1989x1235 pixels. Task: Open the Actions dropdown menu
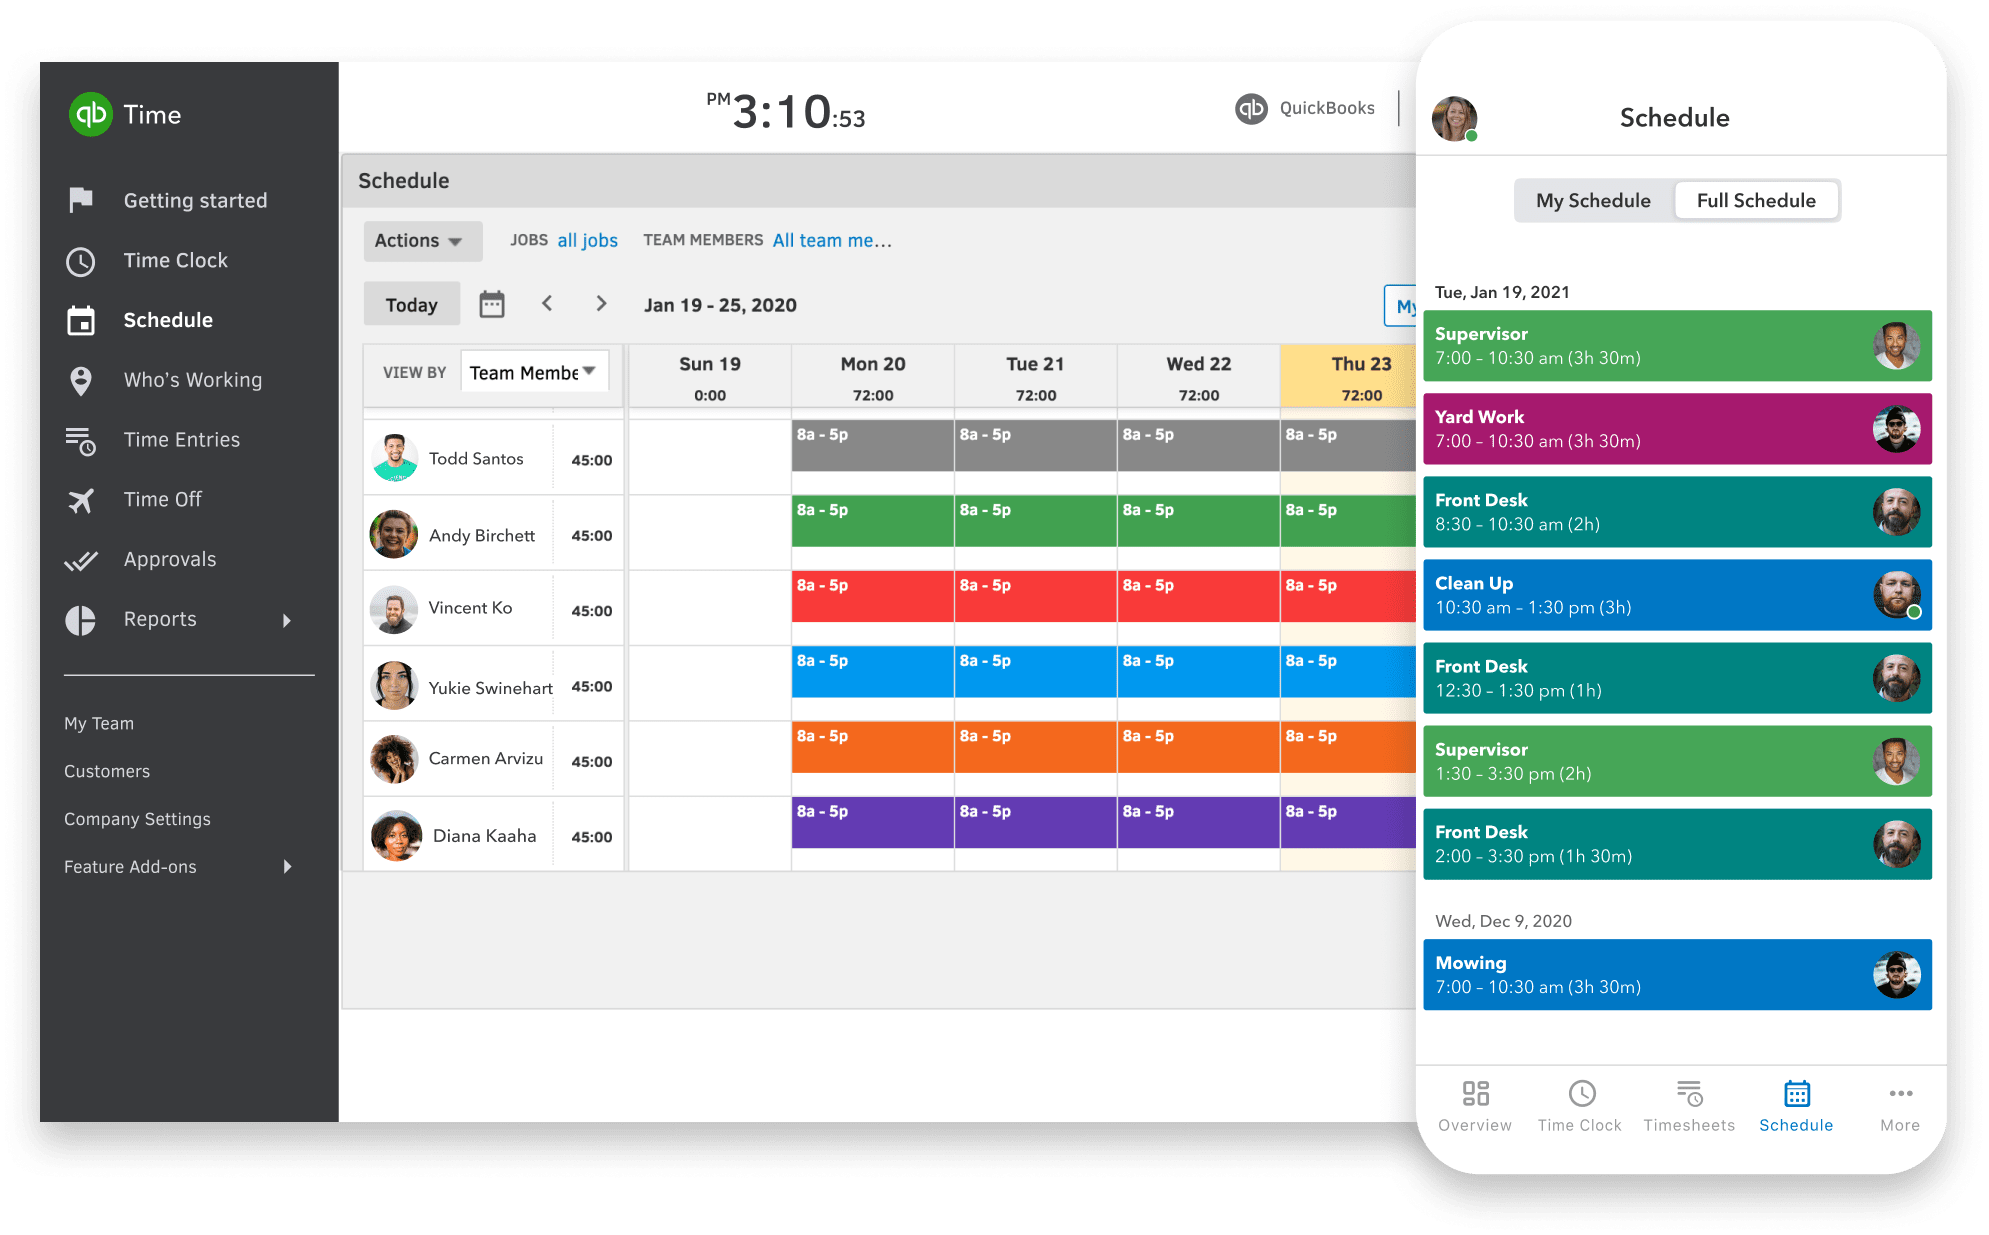point(418,240)
